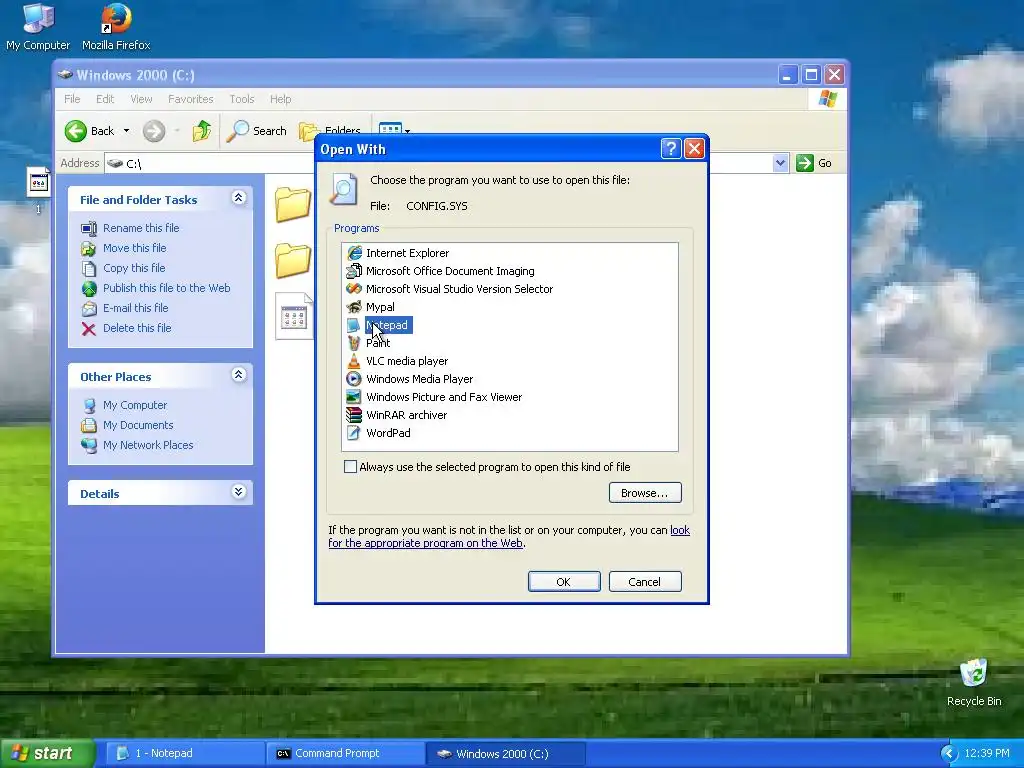The height and width of the screenshot is (768, 1024).
Task: Expand the Back history dropdown arrow
Action: click(x=126, y=131)
